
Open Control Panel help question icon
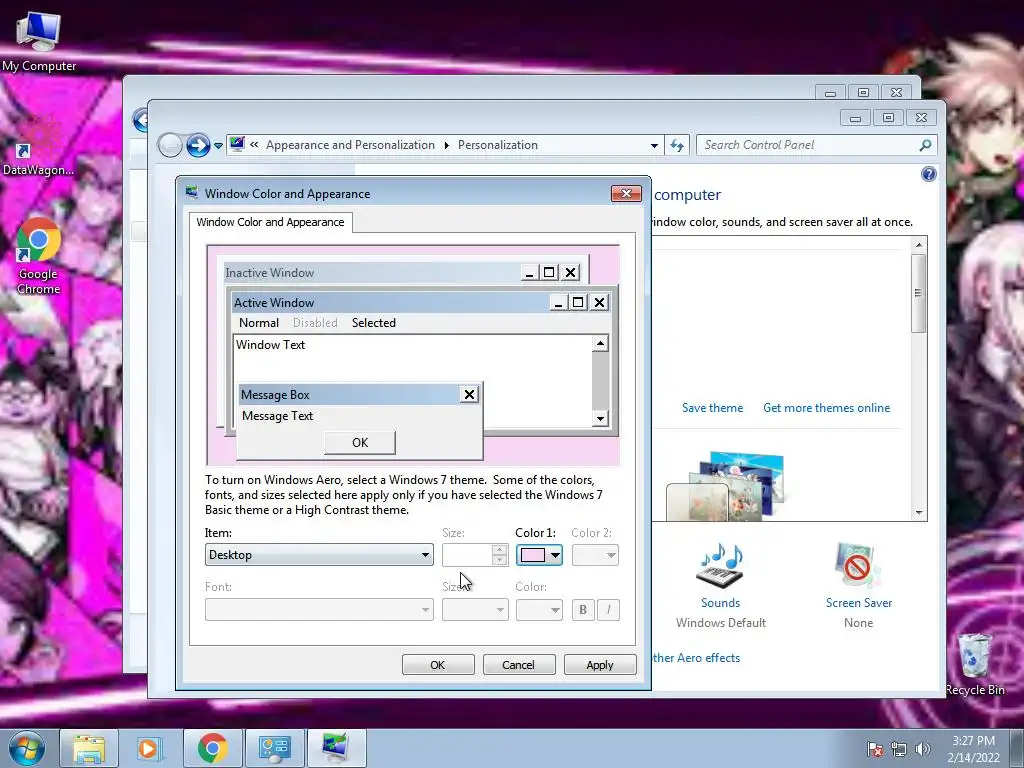click(x=929, y=174)
